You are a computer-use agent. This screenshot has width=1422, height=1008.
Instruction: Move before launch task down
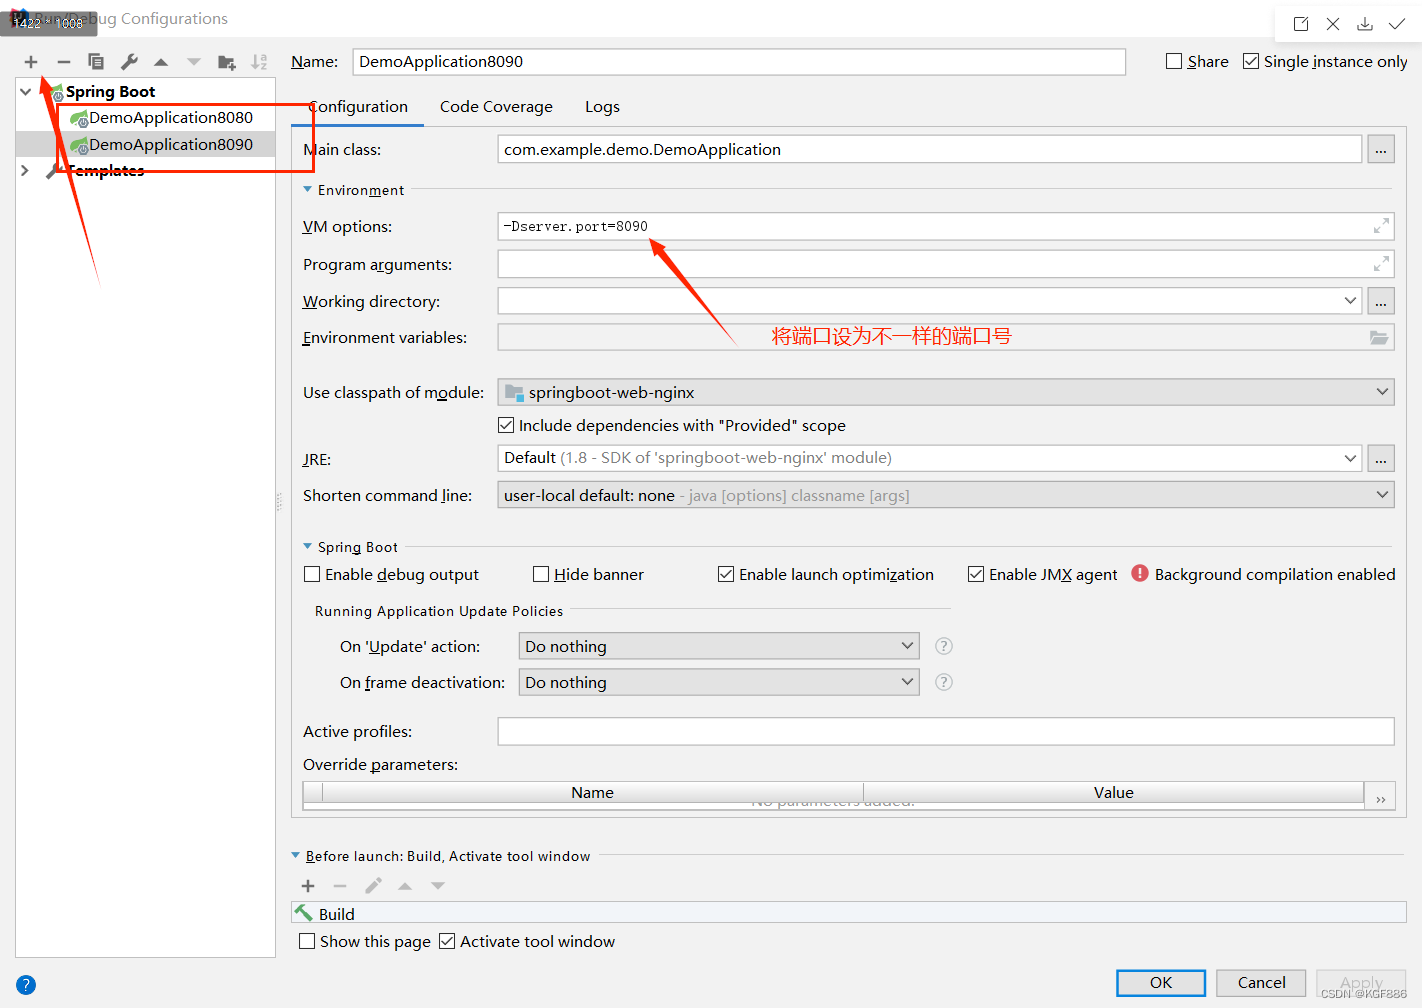pos(438,886)
